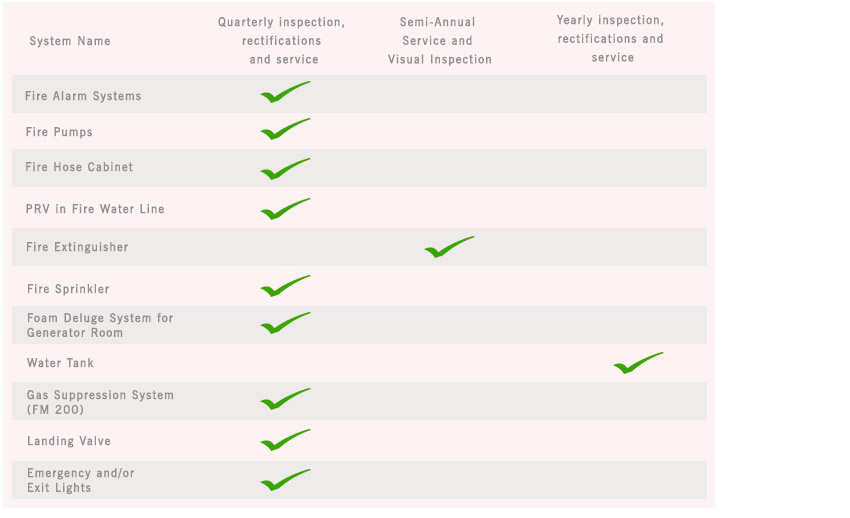Select the Yearly inspection column header
The height and width of the screenshot is (518, 850).
(x=611, y=39)
